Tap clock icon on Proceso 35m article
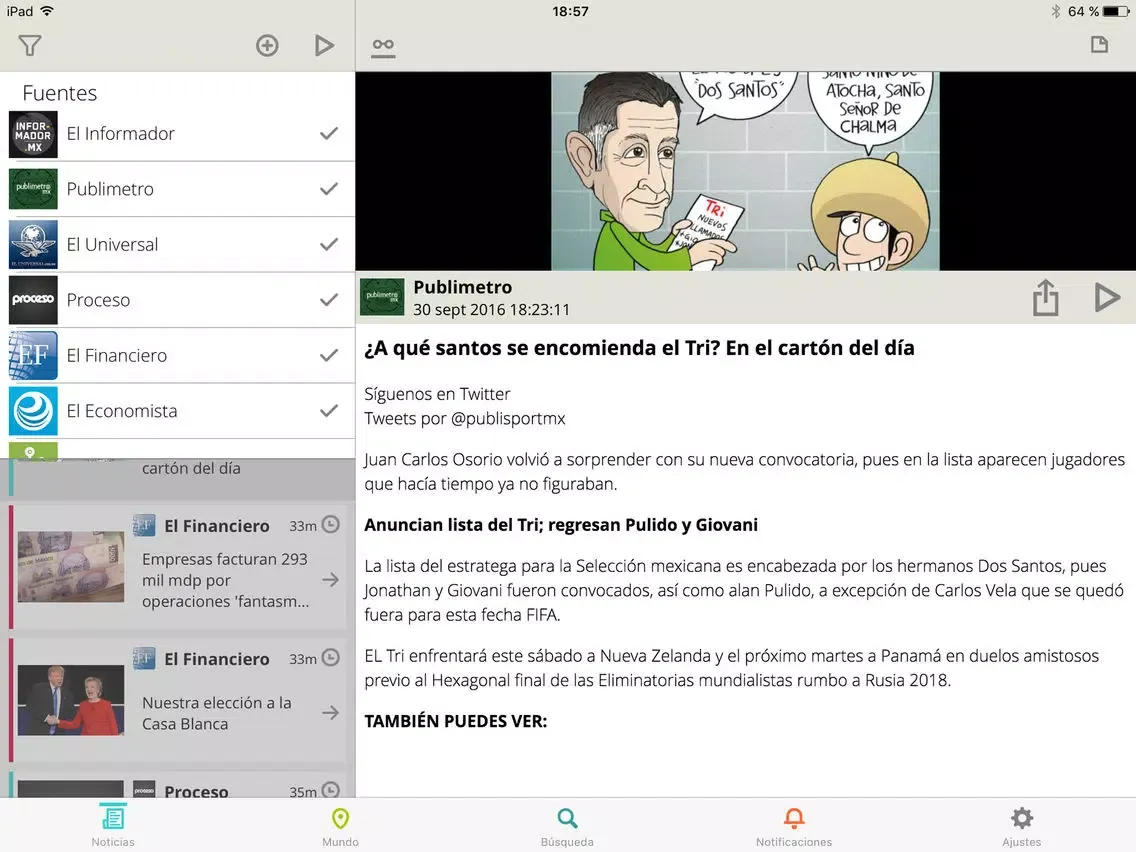The image size is (1136, 852). tap(330, 790)
